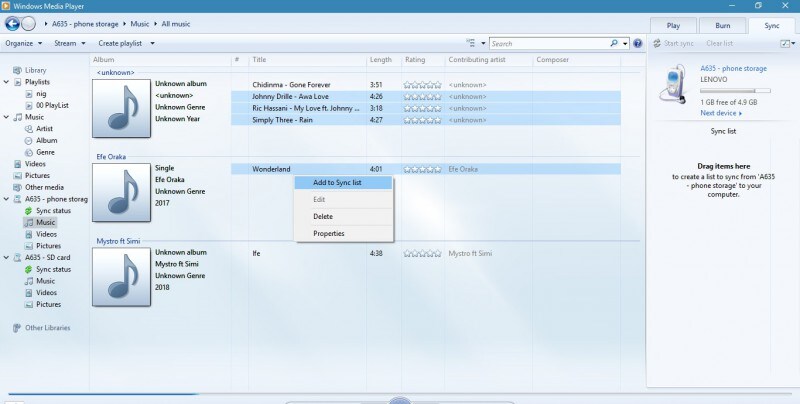Choose Properties in the context menu

pos(343,234)
